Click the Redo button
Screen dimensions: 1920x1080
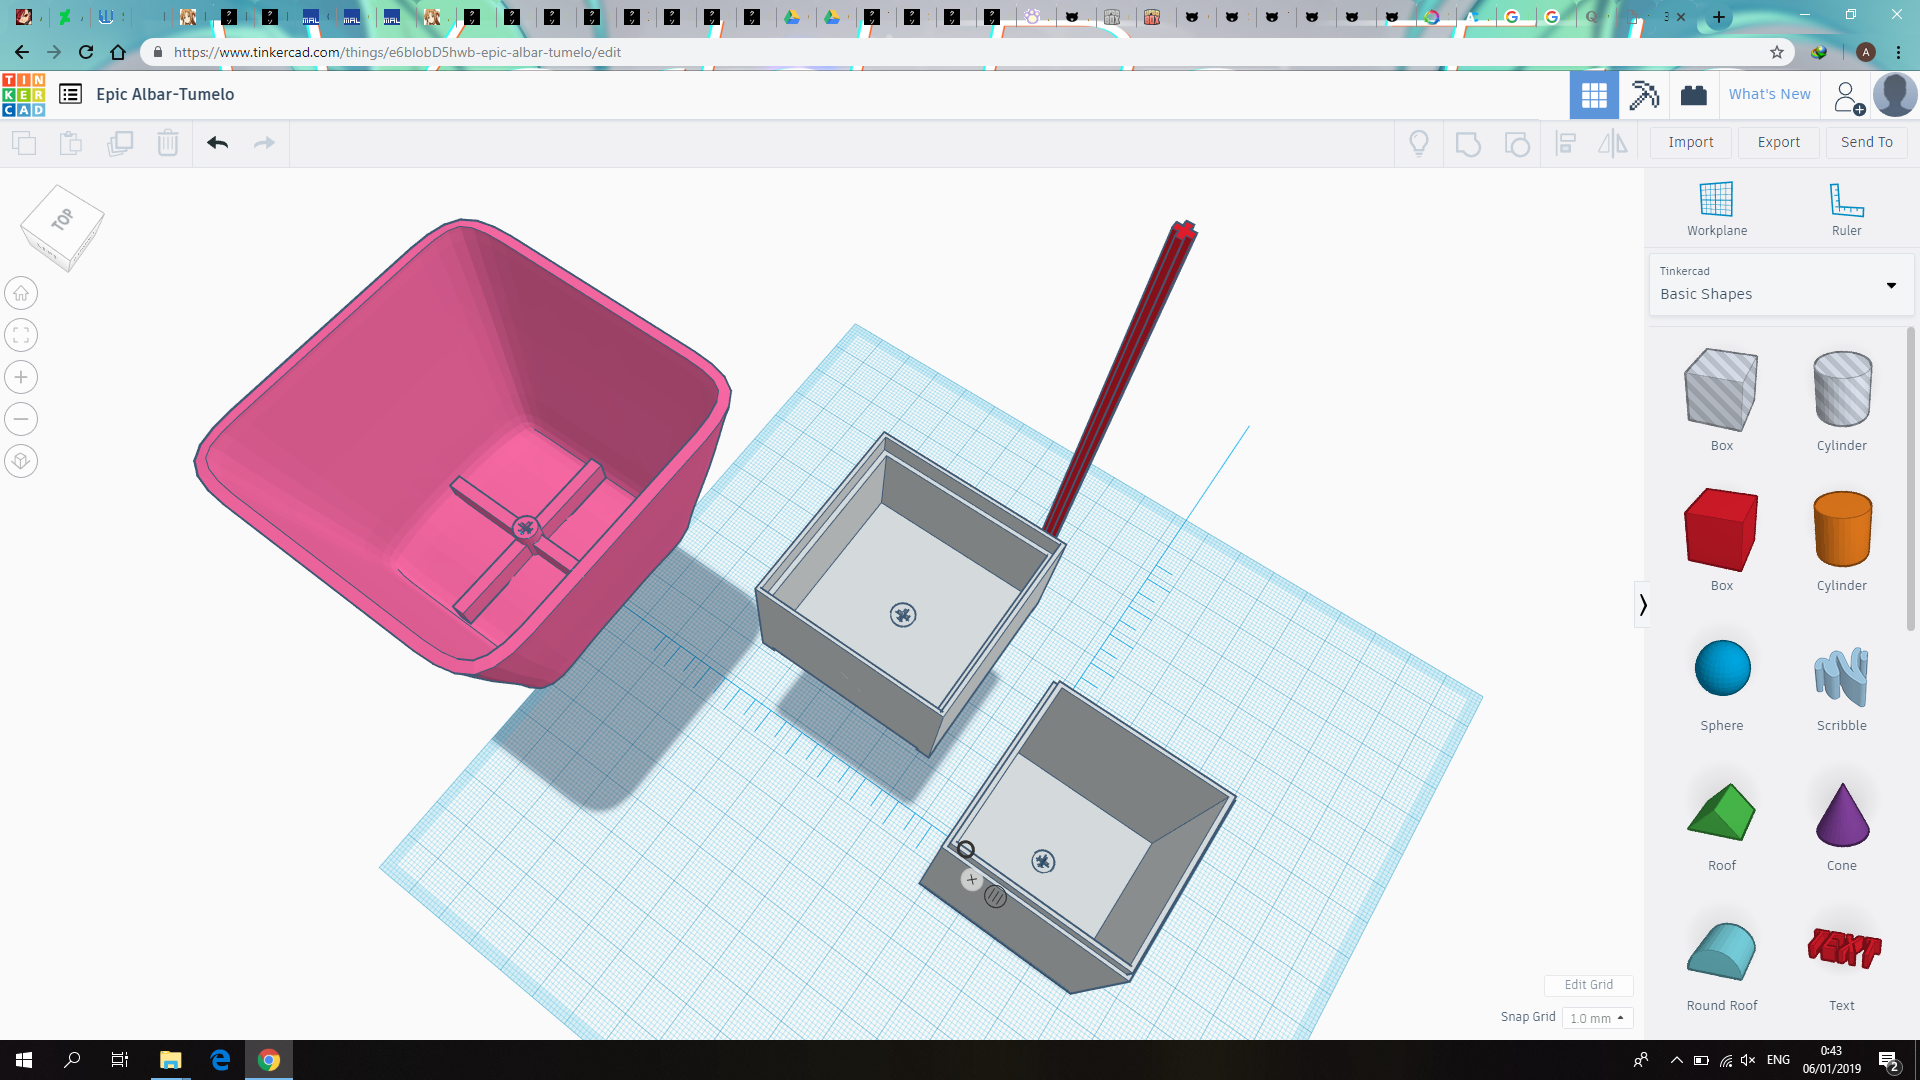[264, 141]
